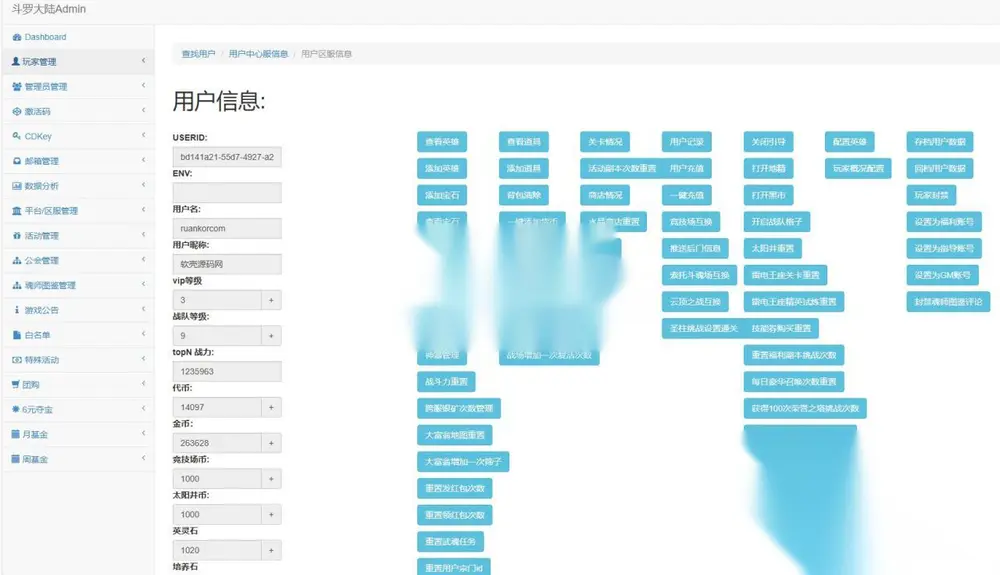This screenshot has height=575, width=1000.
Task: Click the 玩家概况配置 button
Action: tap(858, 168)
